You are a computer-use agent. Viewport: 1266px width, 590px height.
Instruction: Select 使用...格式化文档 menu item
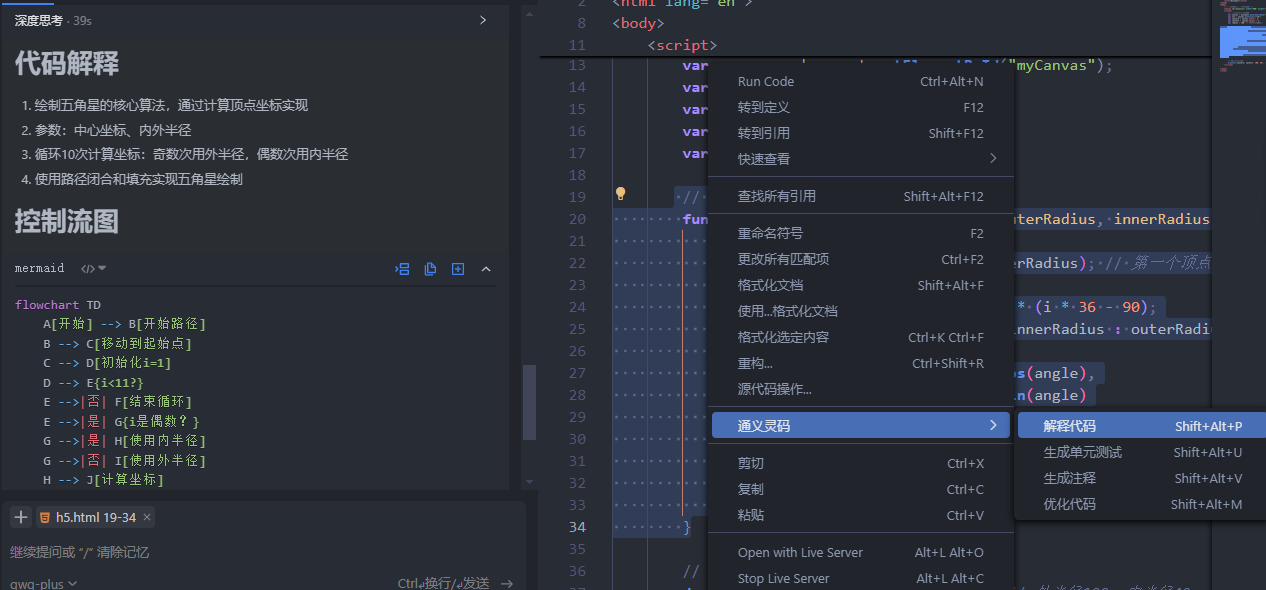861,311
